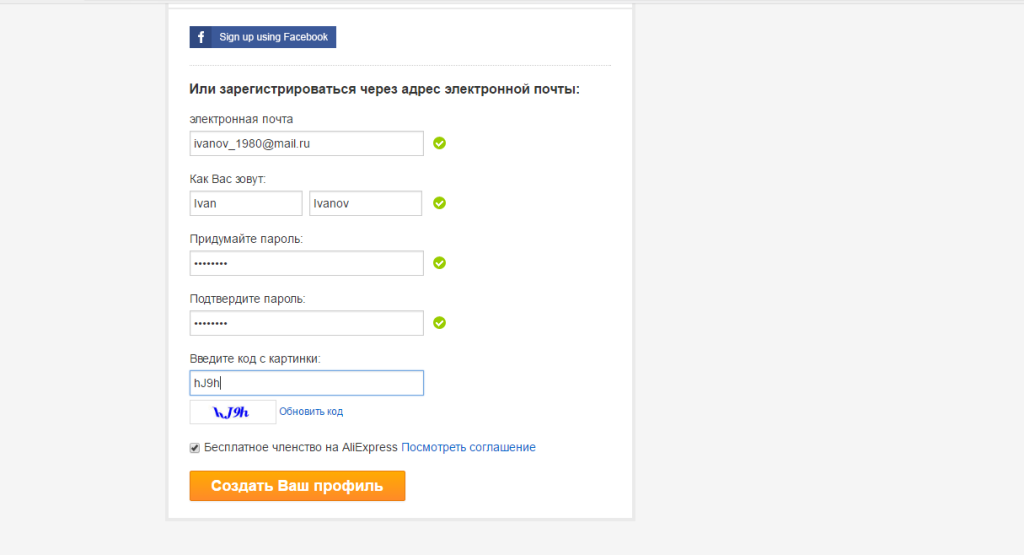Viewport: 1024px width, 555px height.
Task: Select the 'Подтвердите пароль' confirmation input
Action: point(306,323)
